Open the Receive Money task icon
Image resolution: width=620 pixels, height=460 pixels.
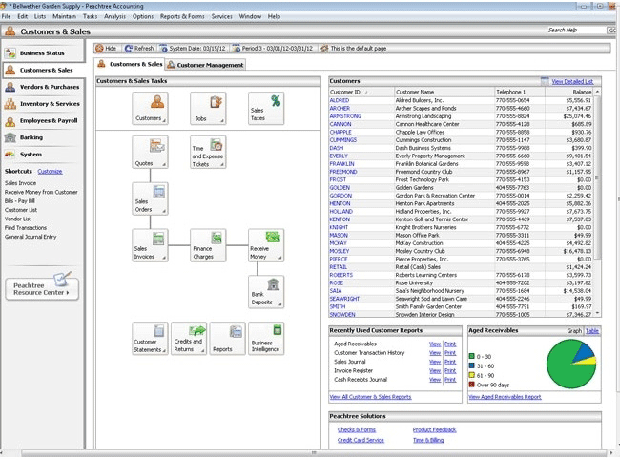(266, 245)
